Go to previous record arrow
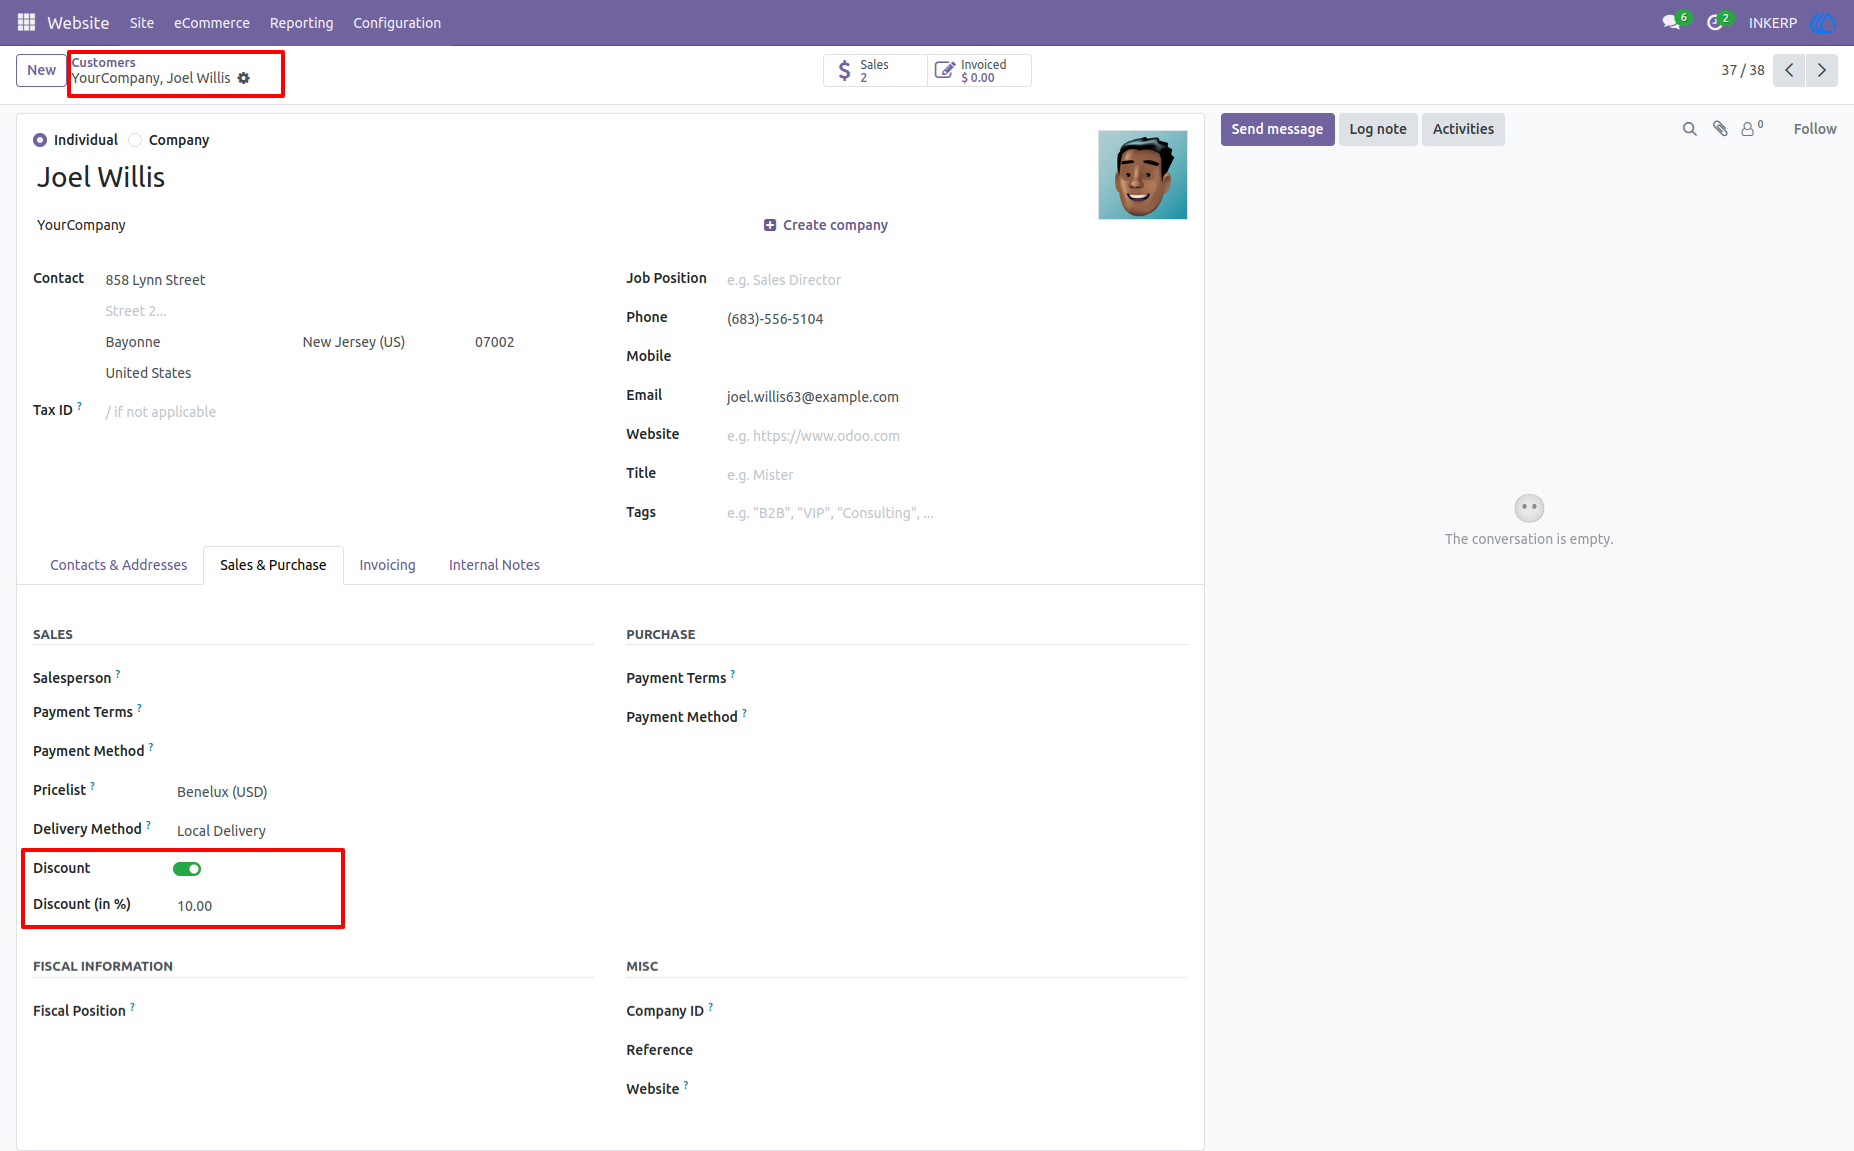The image size is (1854, 1151). (1789, 70)
